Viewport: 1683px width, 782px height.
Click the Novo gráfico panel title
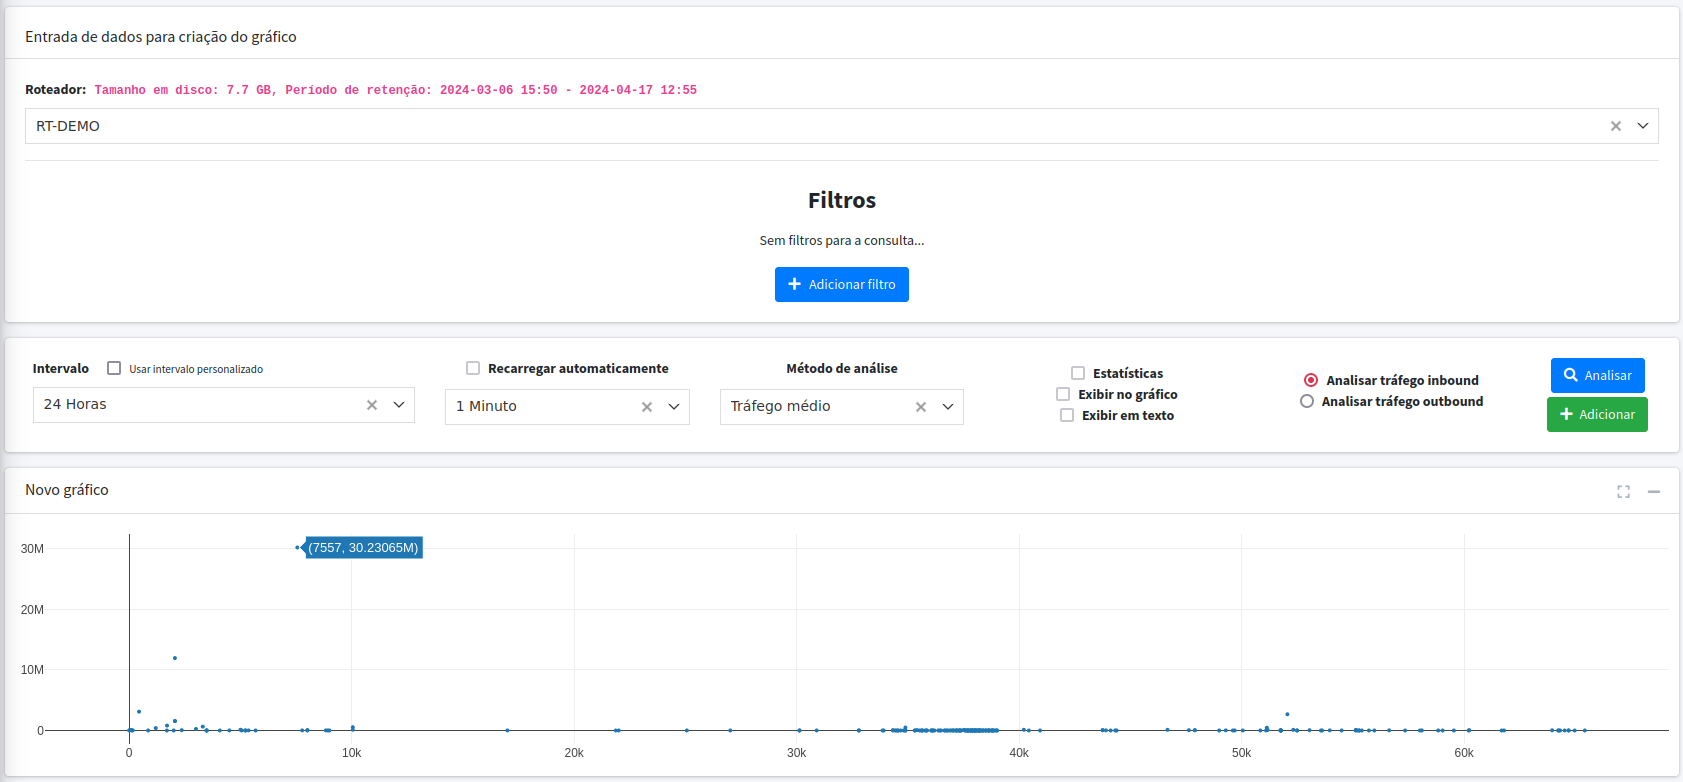click(67, 490)
